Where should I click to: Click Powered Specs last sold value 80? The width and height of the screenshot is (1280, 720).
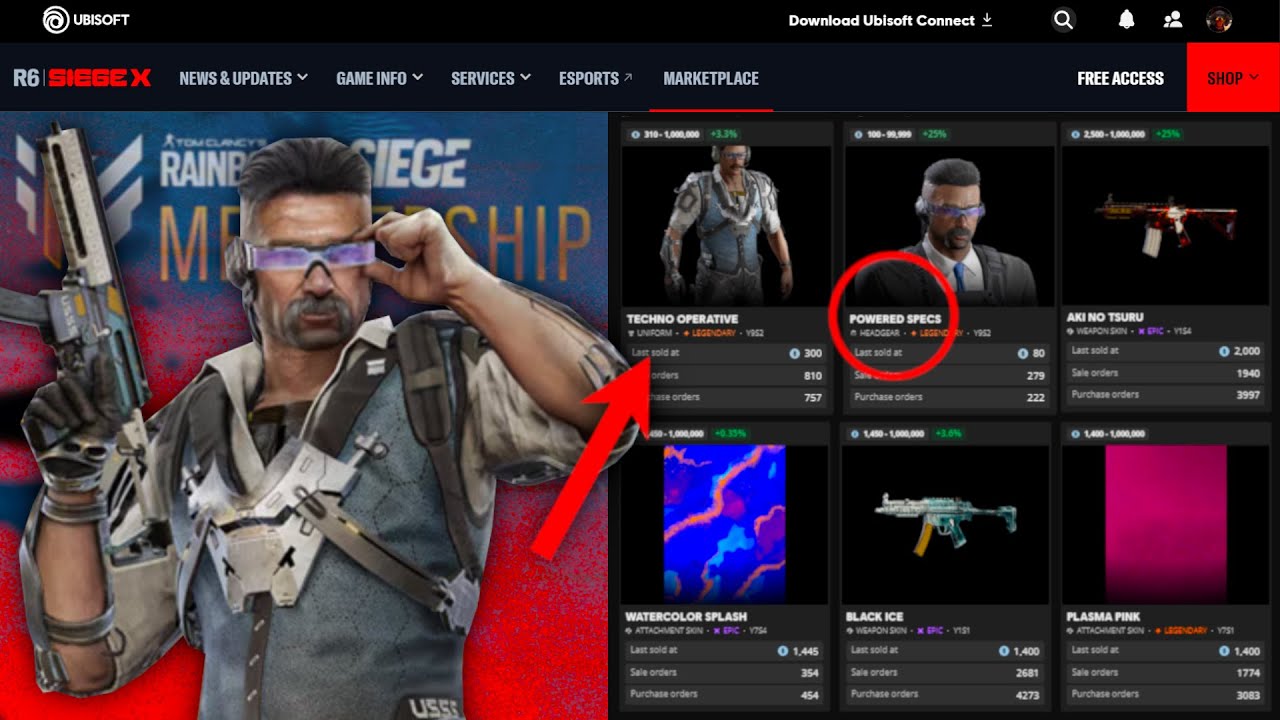(1039, 353)
